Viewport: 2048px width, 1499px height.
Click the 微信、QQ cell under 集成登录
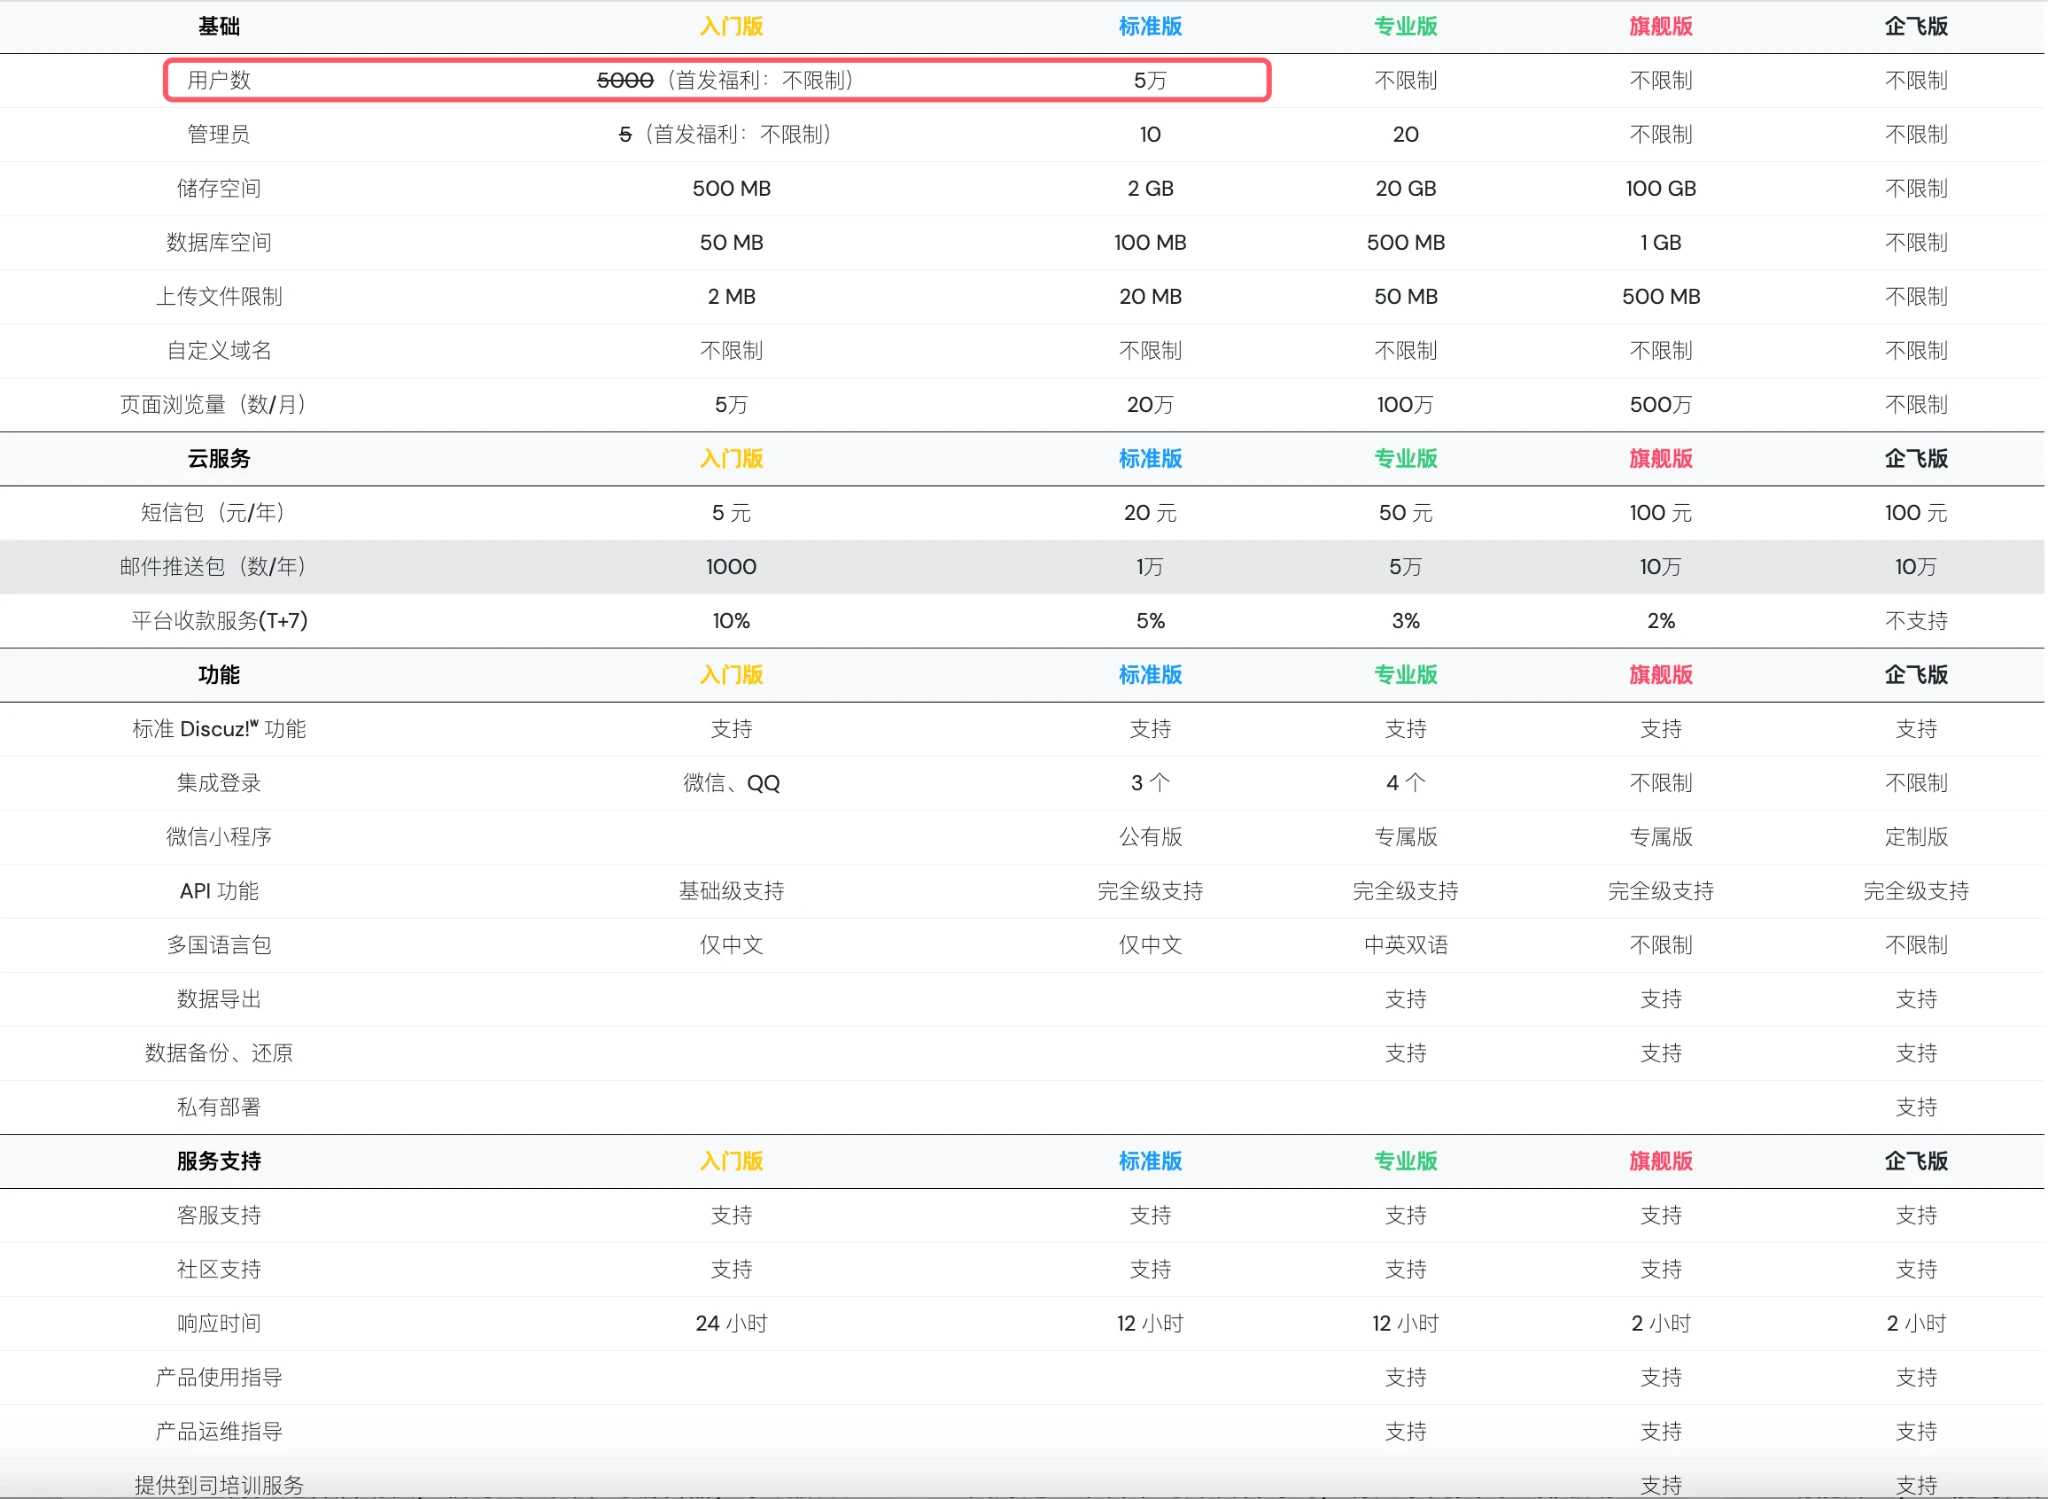click(x=731, y=783)
